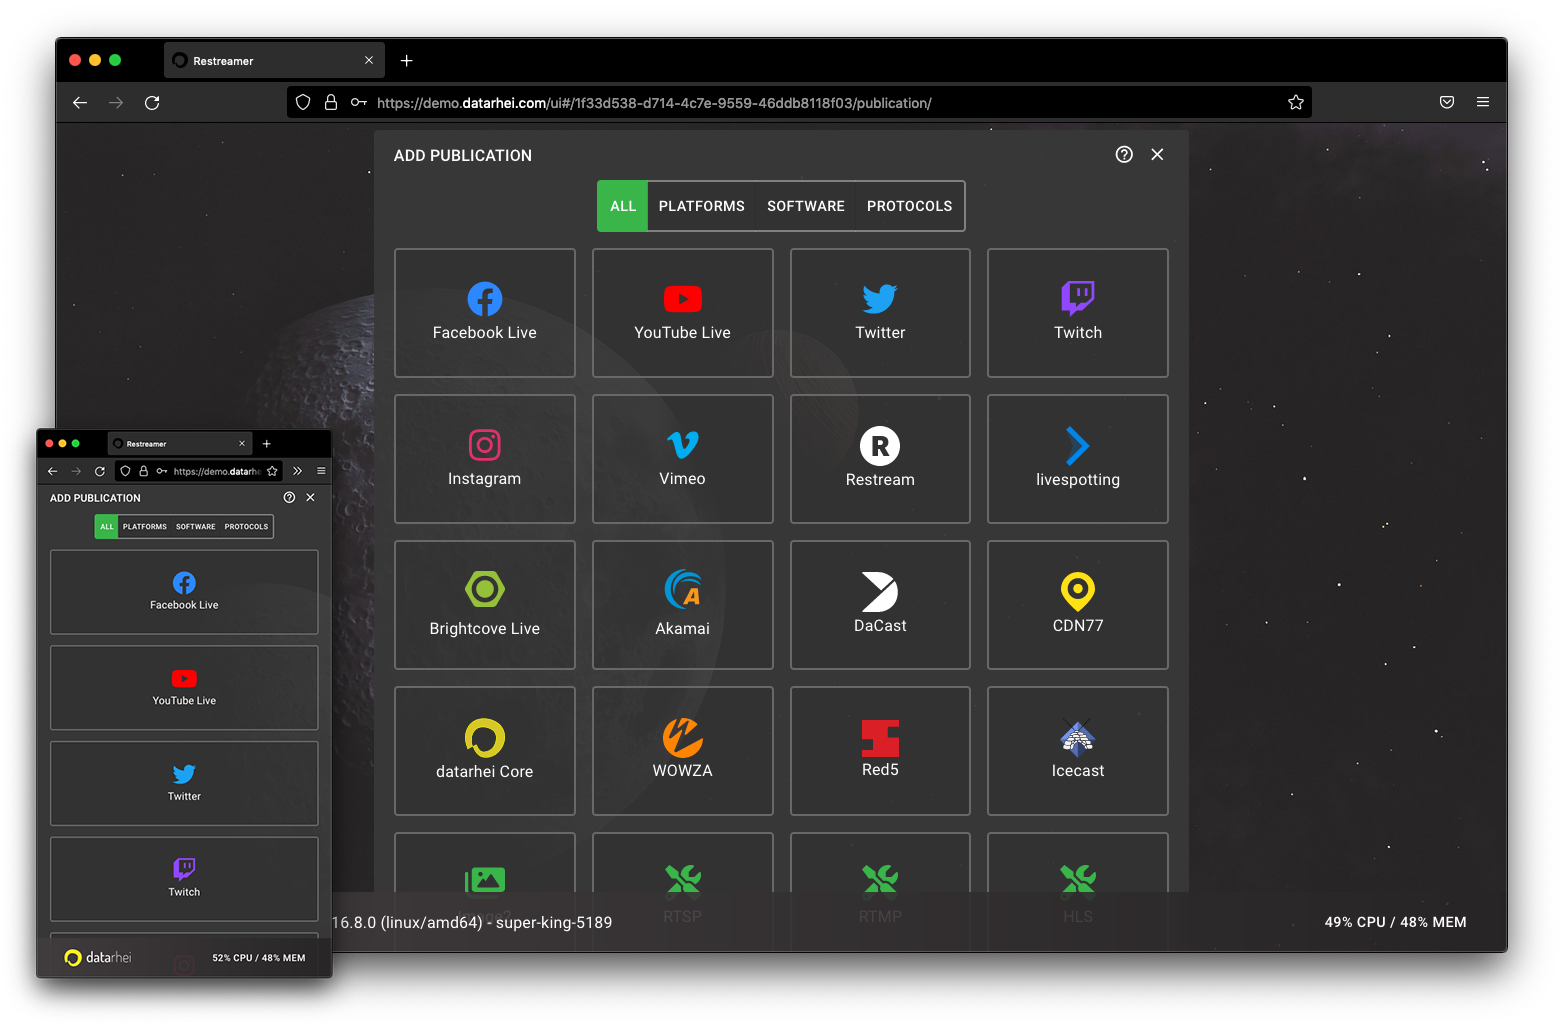
Task: Pick the Akamai publication option
Action: 682,605
